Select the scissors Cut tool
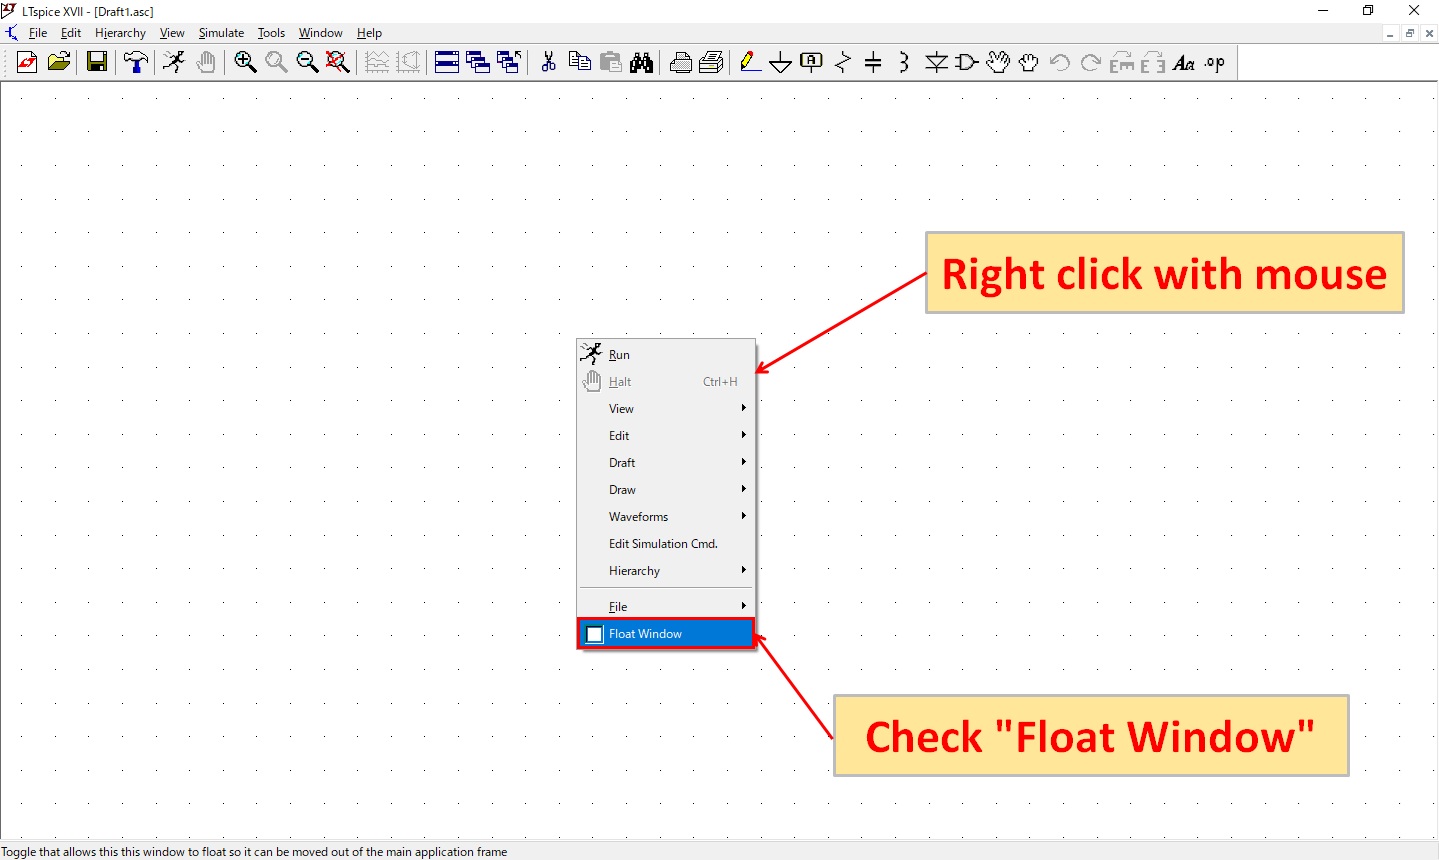Image resolution: width=1439 pixels, height=860 pixels. tap(548, 63)
